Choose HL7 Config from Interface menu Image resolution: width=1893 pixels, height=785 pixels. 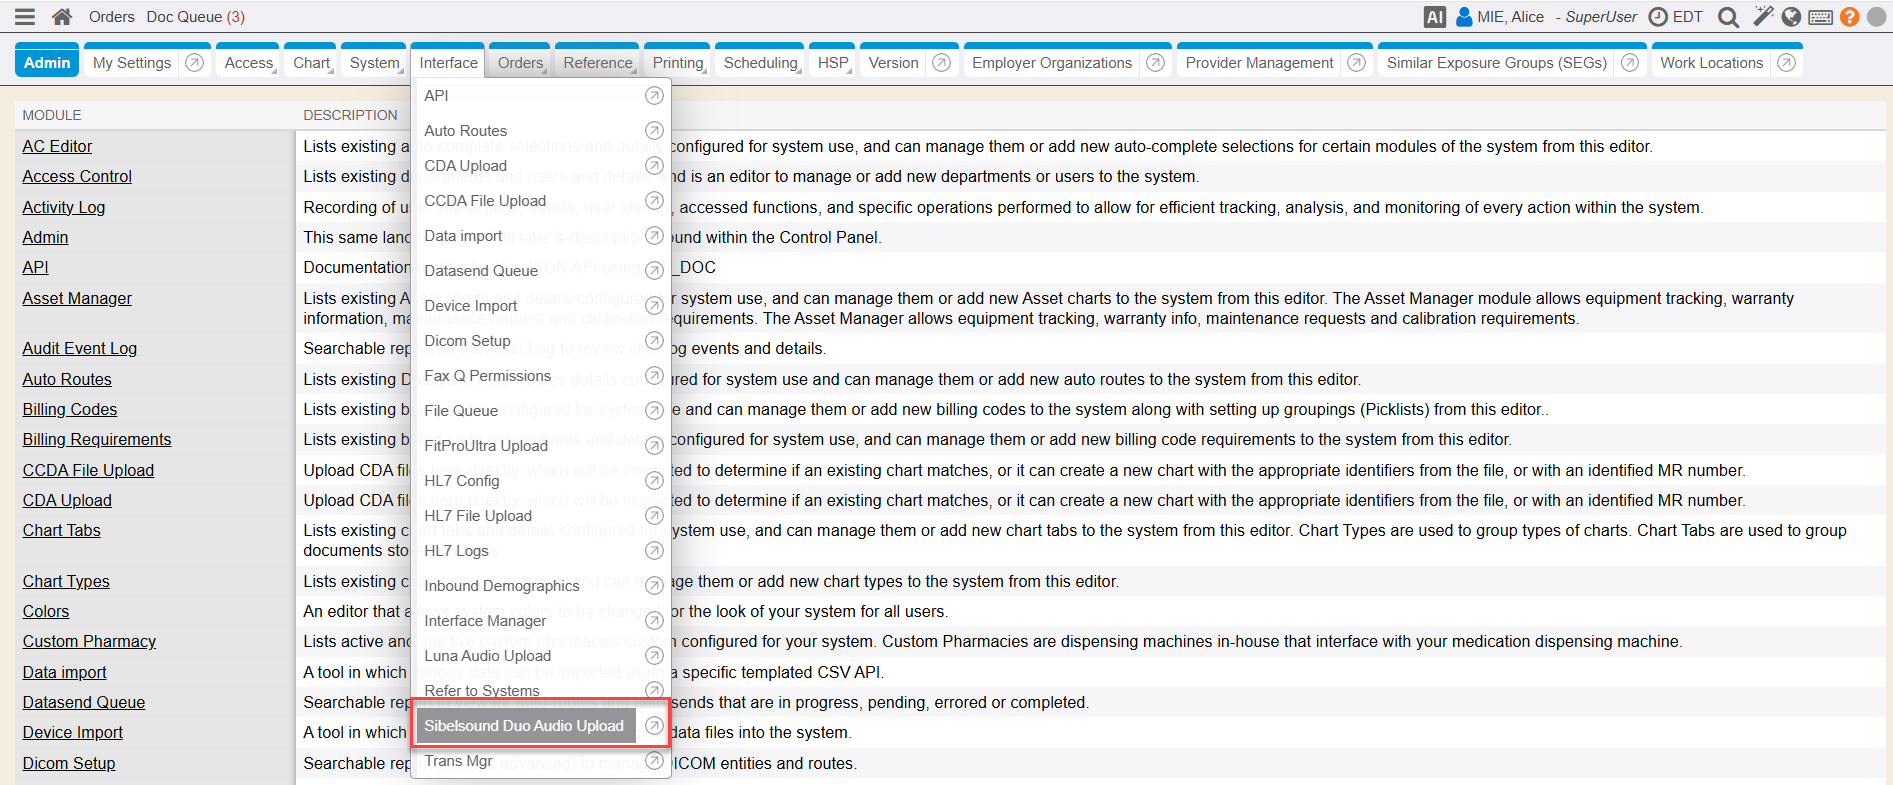tap(461, 481)
